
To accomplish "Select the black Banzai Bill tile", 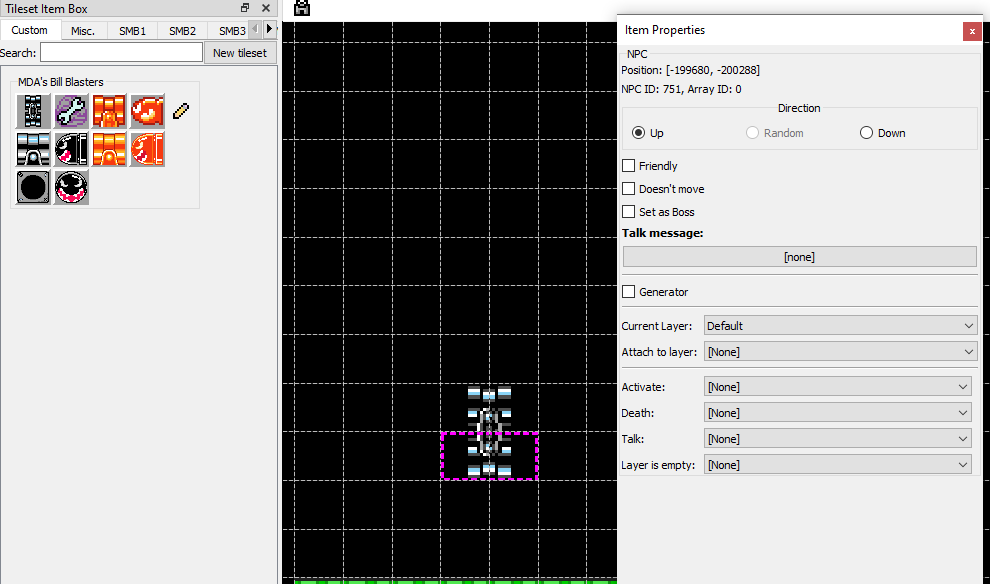I will tap(71, 149).
